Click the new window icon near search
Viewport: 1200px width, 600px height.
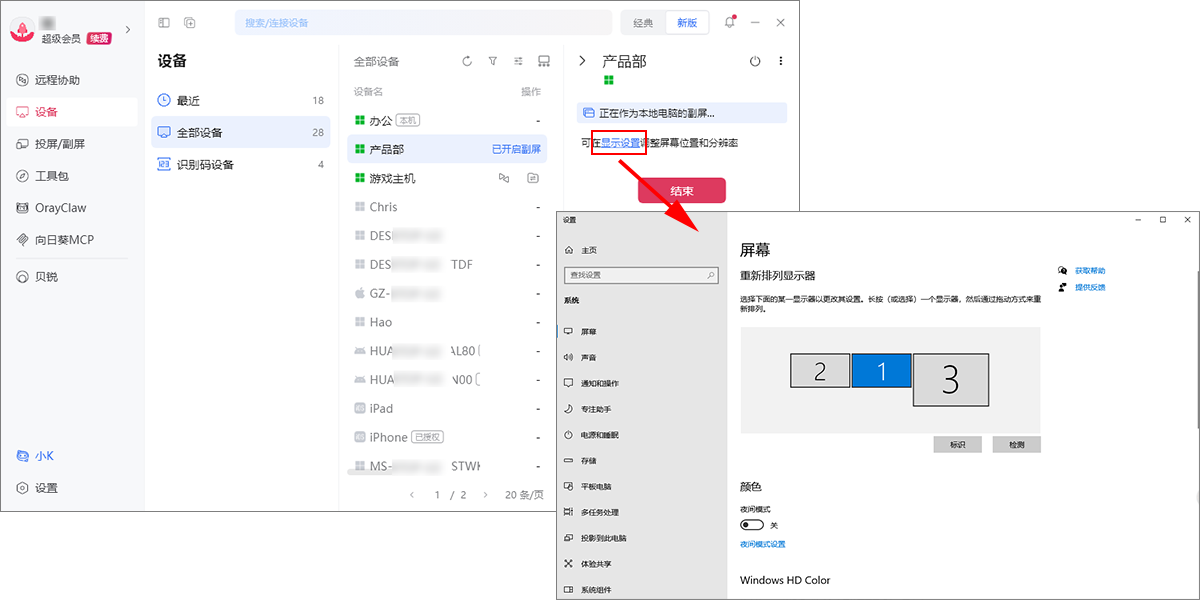190,22
